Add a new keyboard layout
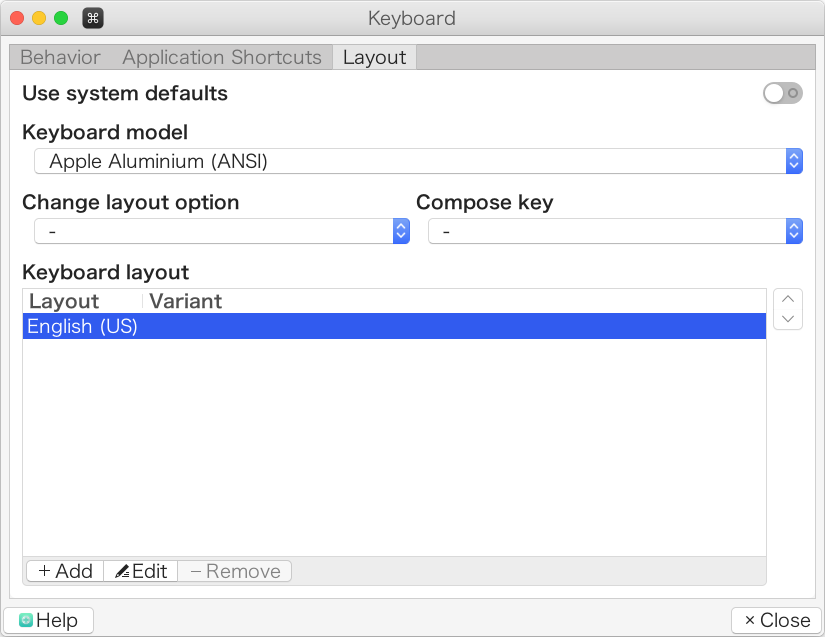This screenshot has width=825, height=637. coord(65,571)
